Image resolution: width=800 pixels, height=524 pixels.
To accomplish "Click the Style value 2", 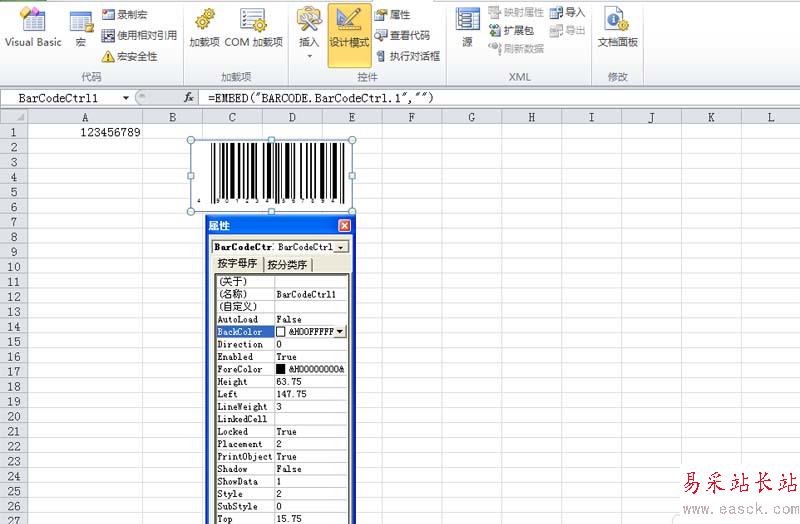I will (311, 494).
